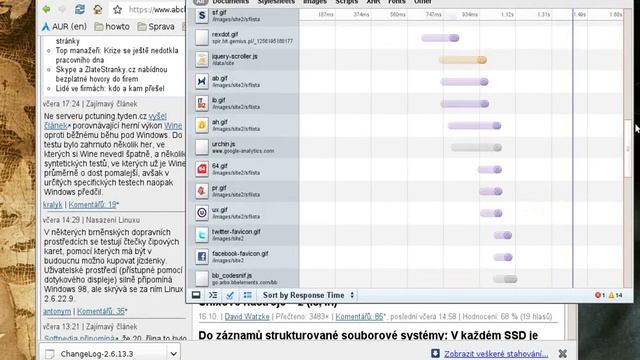The width and height of the screenshot is (640, 360).
Task: Open the home page icon
Action: click(x=98, y=9)
